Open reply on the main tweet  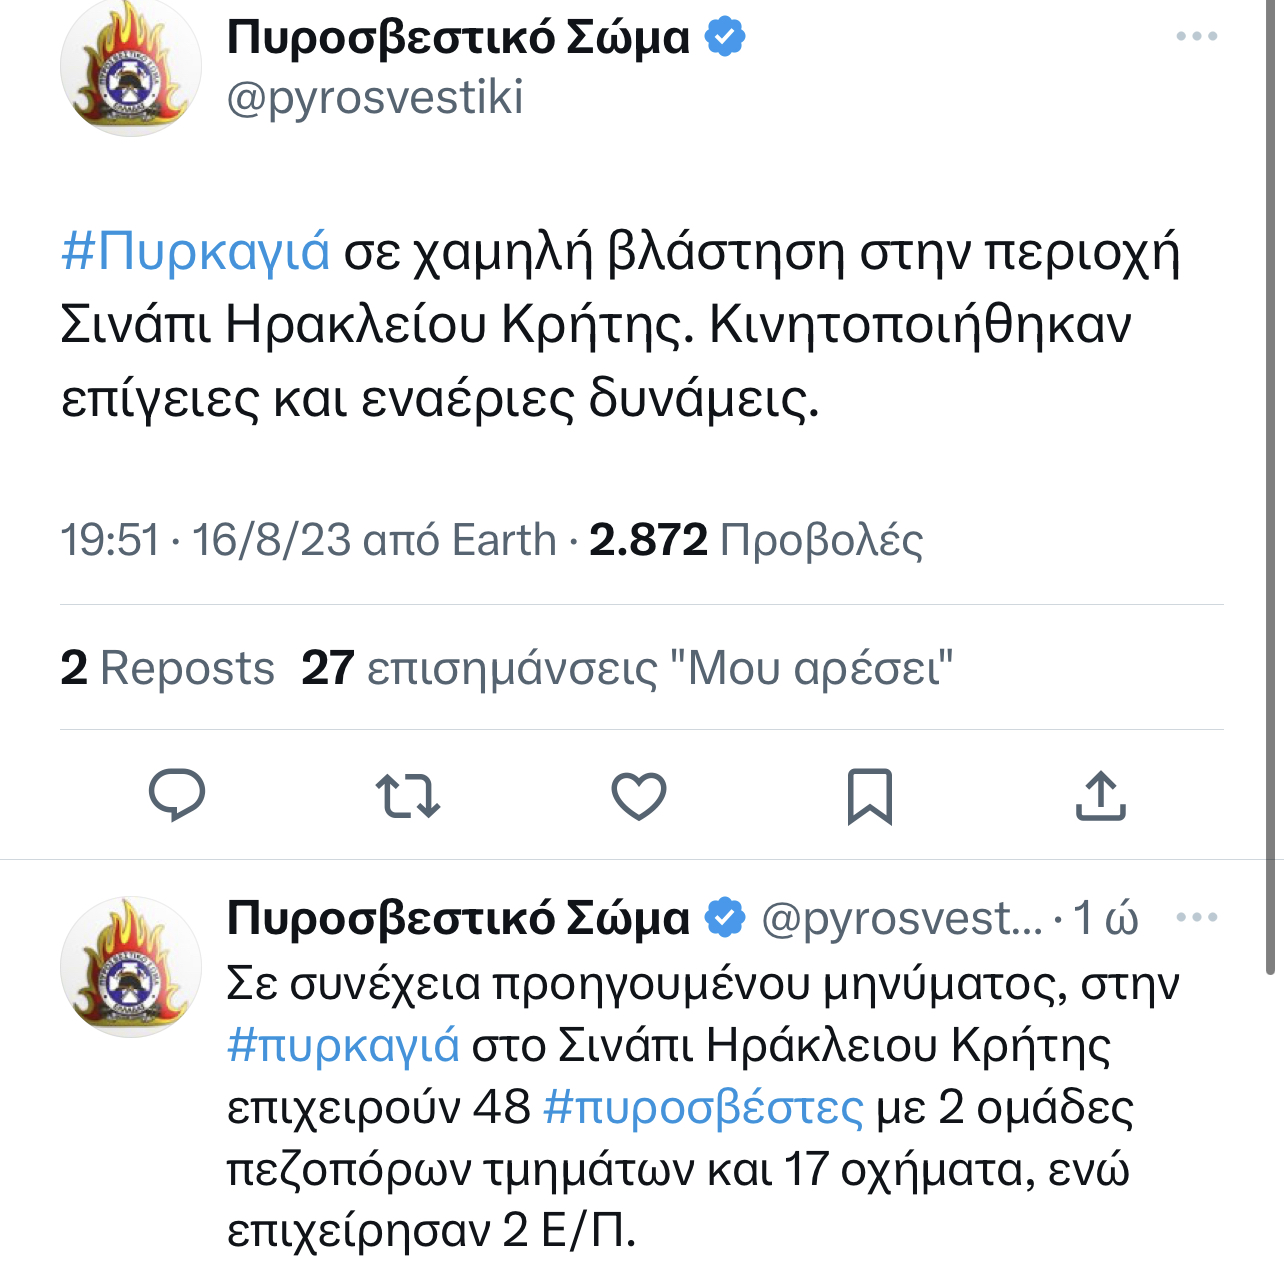coord(177,796)
